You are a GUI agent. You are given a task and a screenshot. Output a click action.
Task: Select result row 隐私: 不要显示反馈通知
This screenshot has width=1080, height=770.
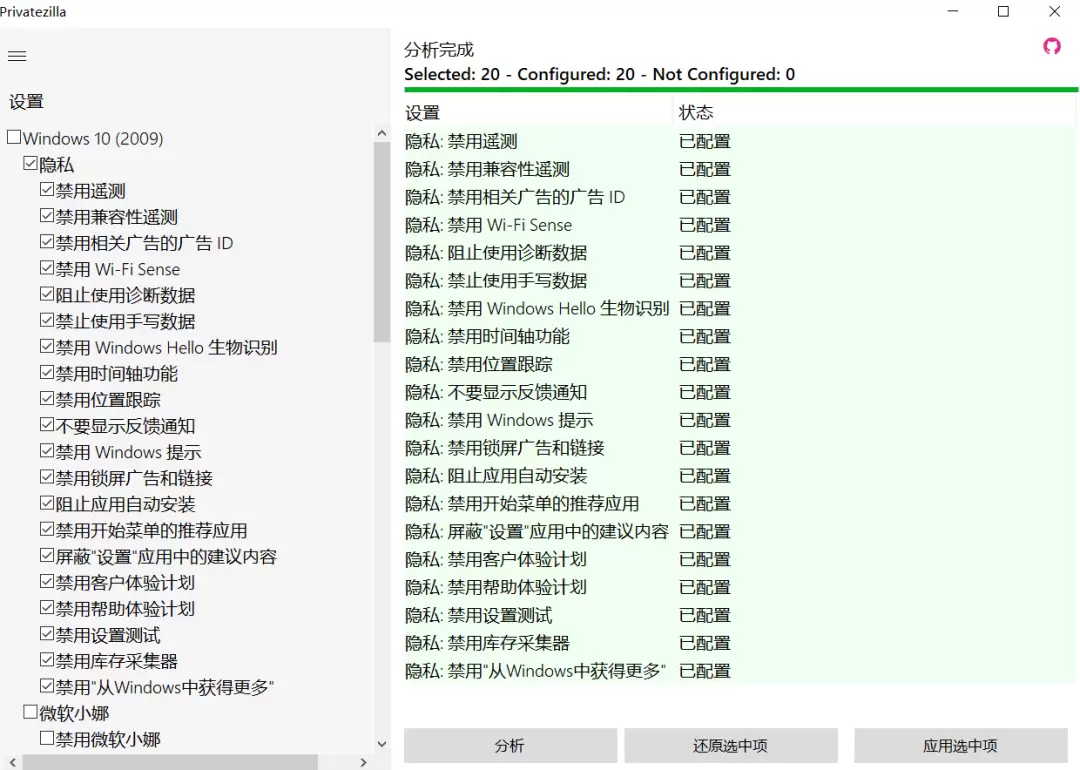(x=740, y=393)
